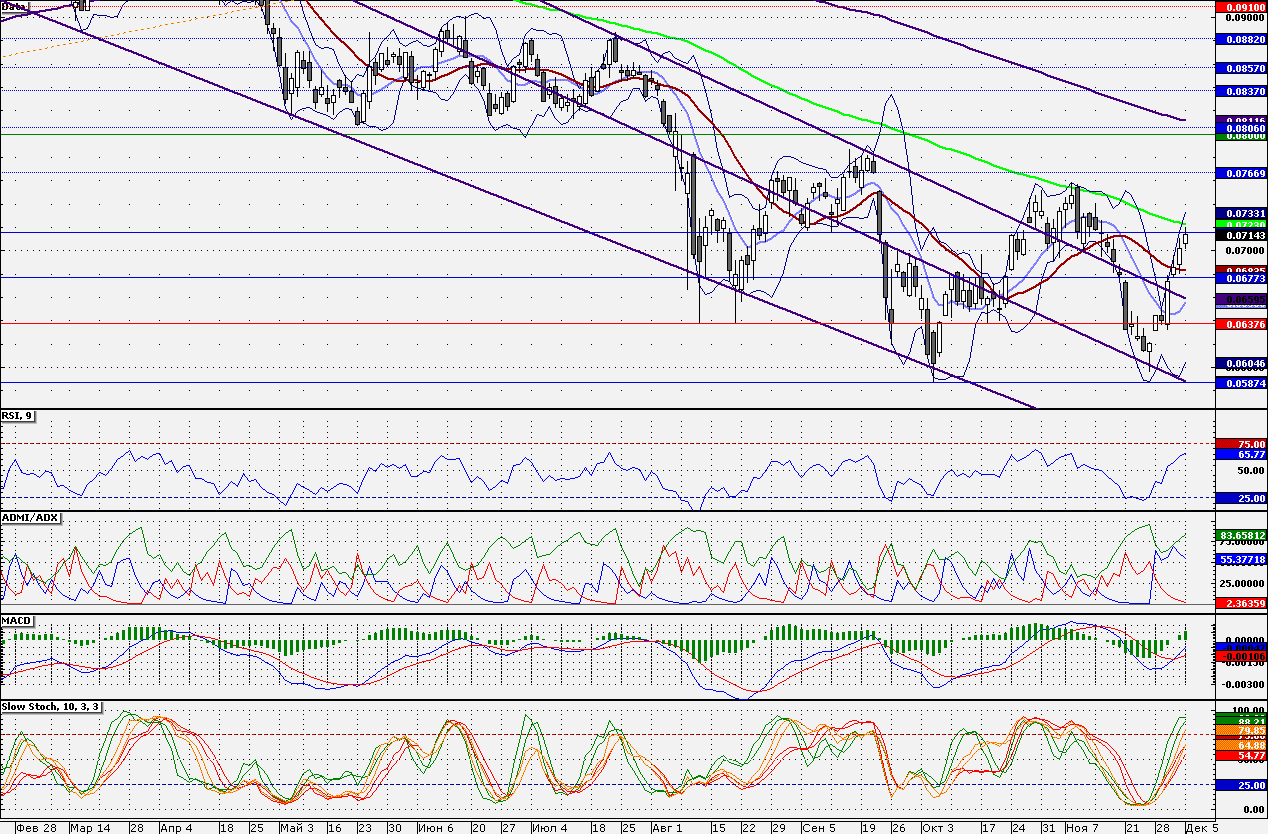Viewport: 1268px width, 834px height.
Task: Select the RSI 65.77 current value tag
Action: (x=1240, y=455)
